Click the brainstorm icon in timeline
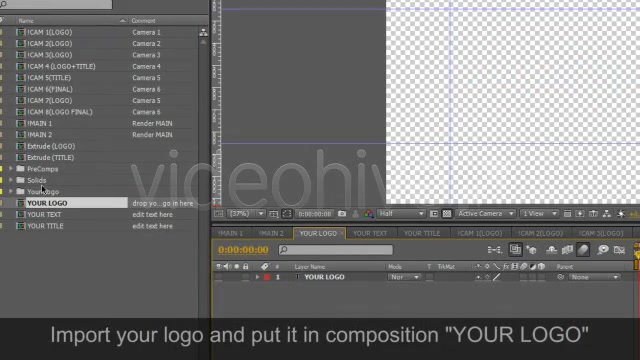This screenshot has width=640, height=360. click(x=602, y=250)
